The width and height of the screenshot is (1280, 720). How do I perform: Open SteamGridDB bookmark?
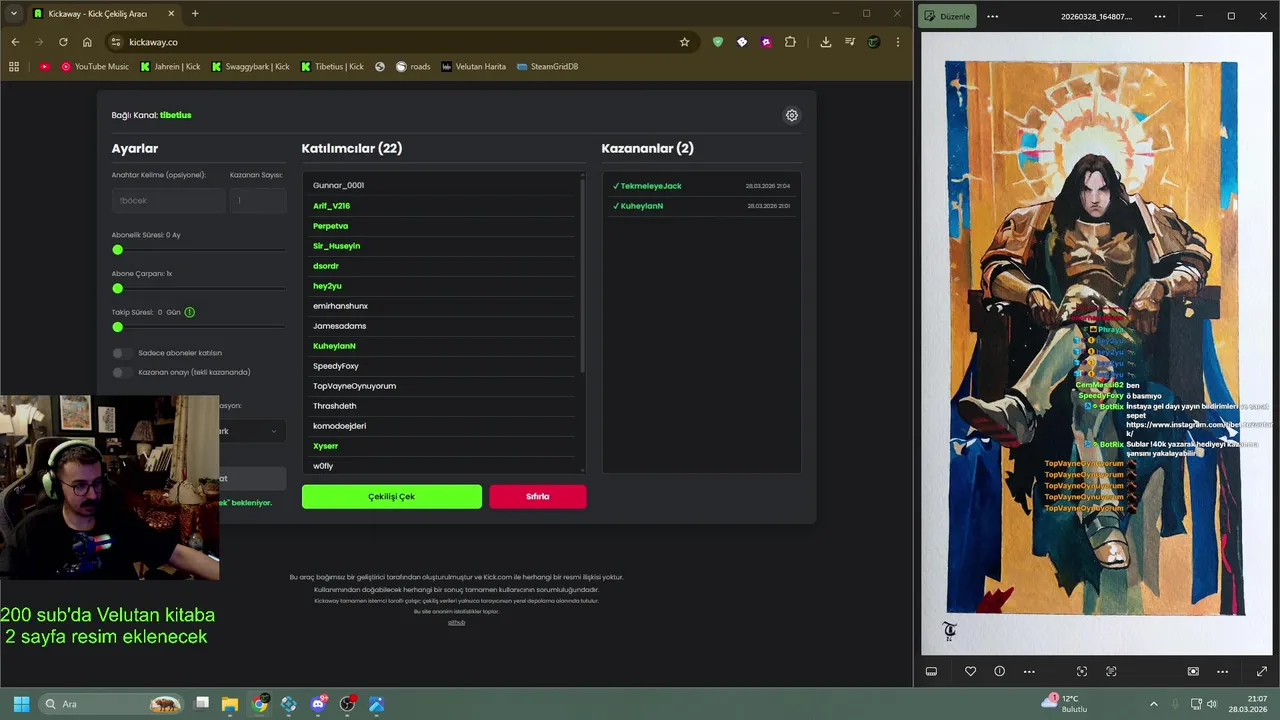tap(547, 67)
